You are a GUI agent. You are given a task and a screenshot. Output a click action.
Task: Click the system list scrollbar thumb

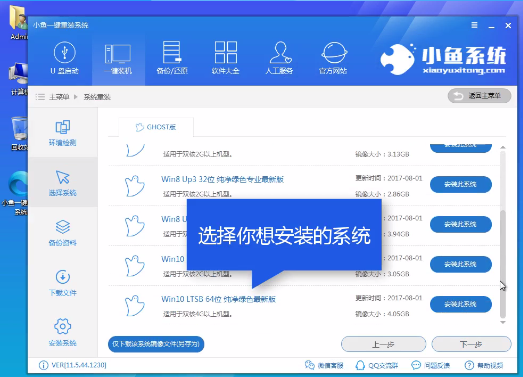503,264
